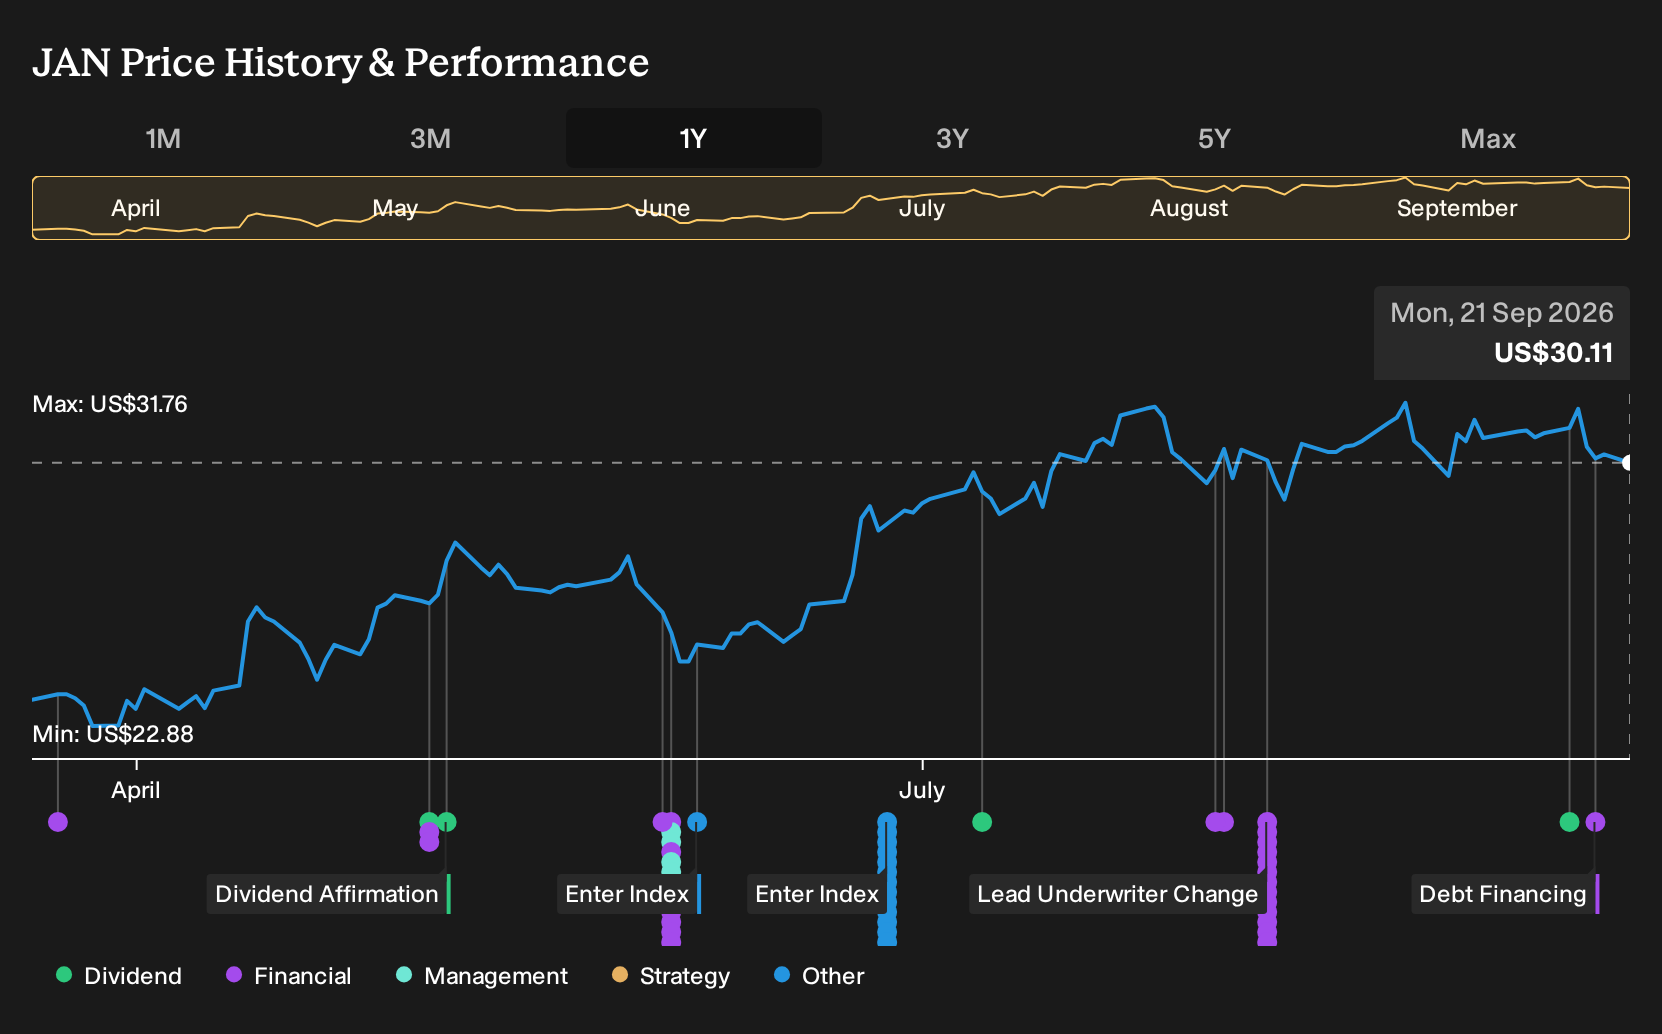Click purple Financial marker above Debt Financing
1662x1034 pixels.
[1595, 822]
